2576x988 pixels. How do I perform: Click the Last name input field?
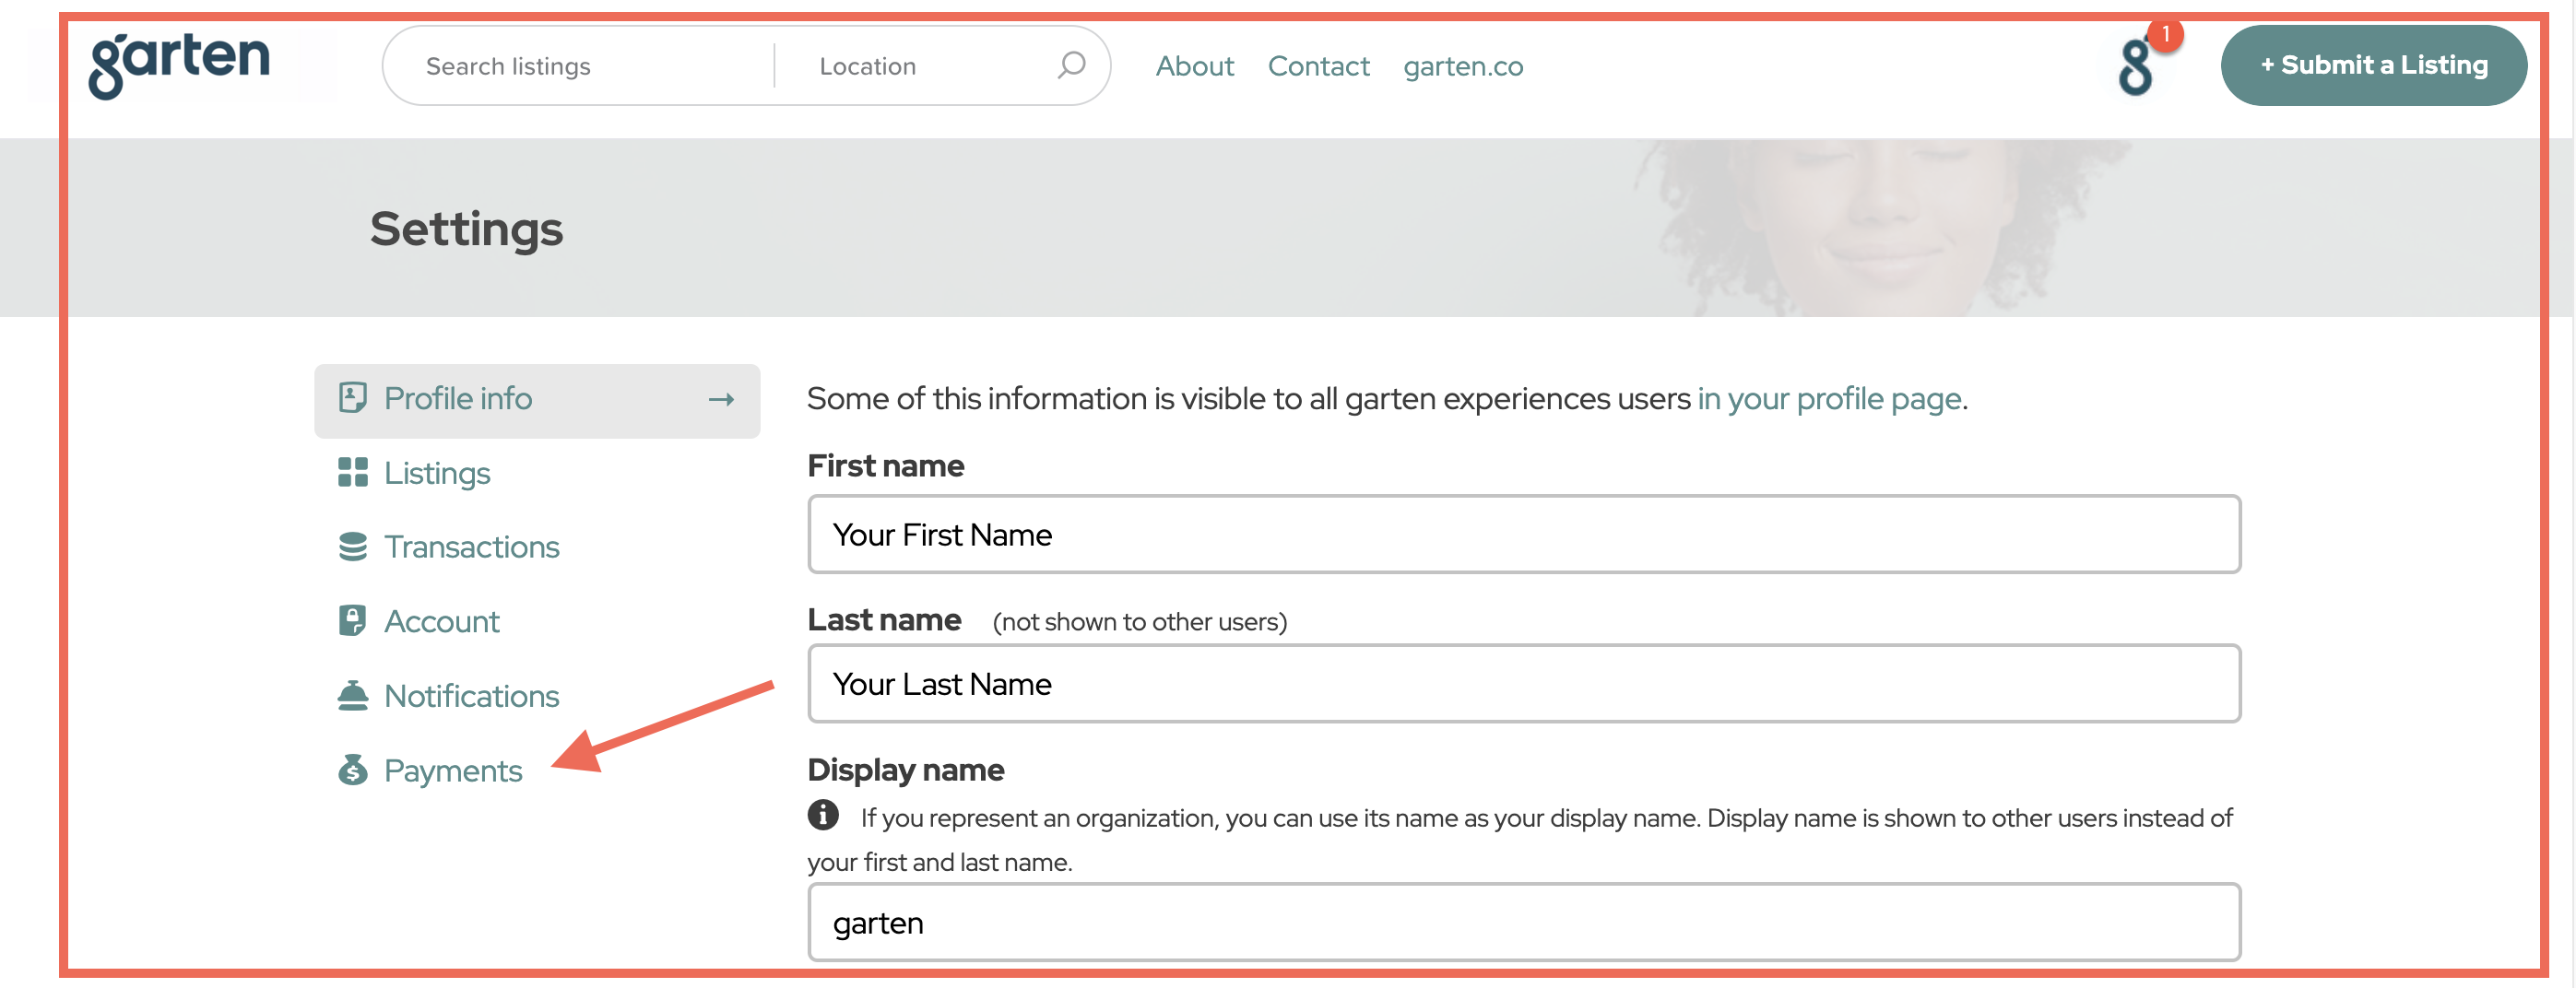[1524, 683]
